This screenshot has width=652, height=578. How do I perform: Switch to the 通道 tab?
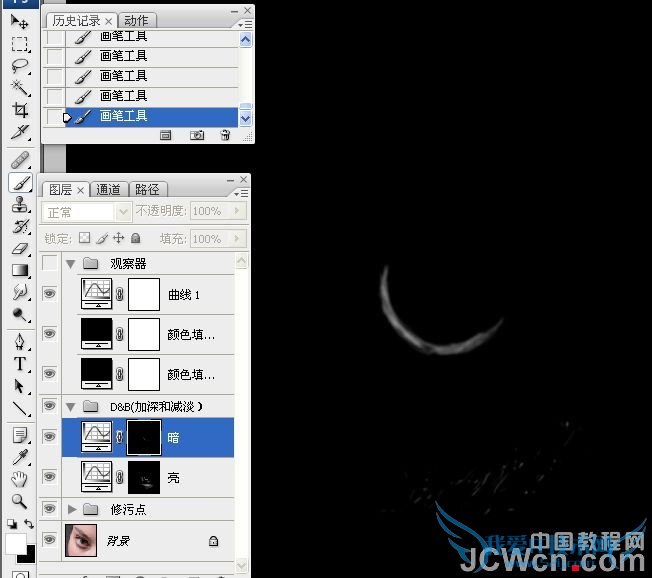point(109,190)
